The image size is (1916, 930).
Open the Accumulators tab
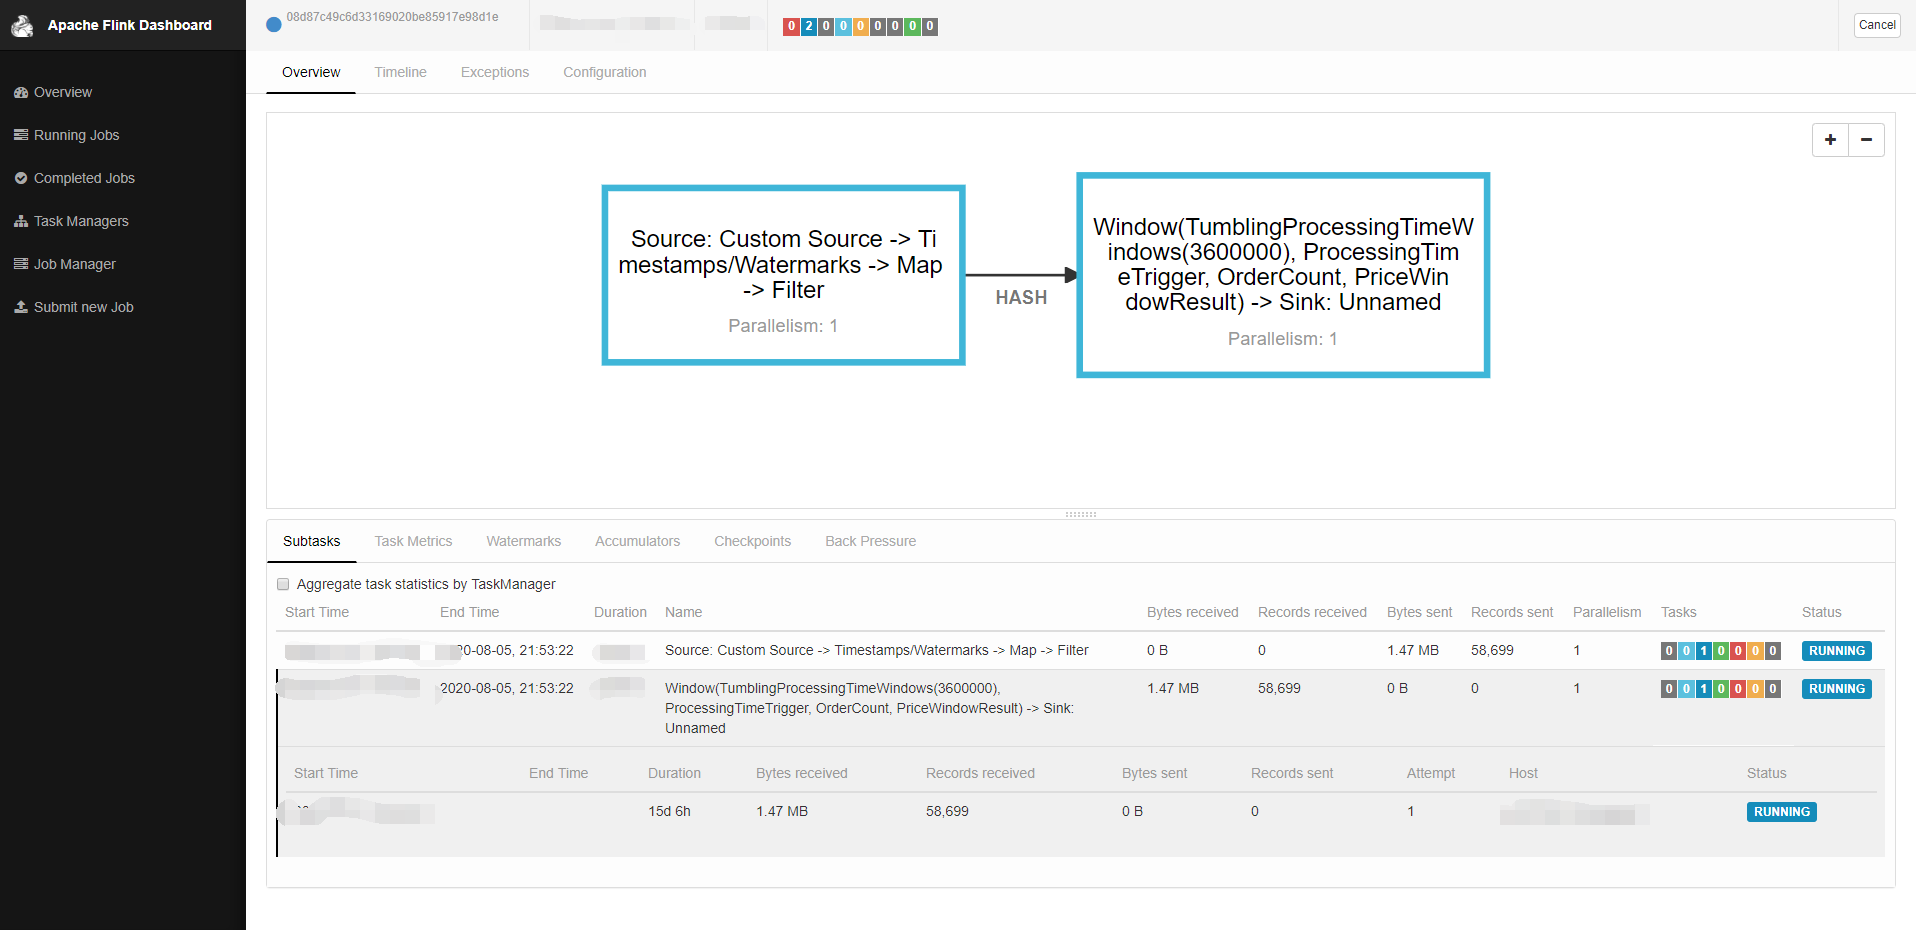point(637,541)
